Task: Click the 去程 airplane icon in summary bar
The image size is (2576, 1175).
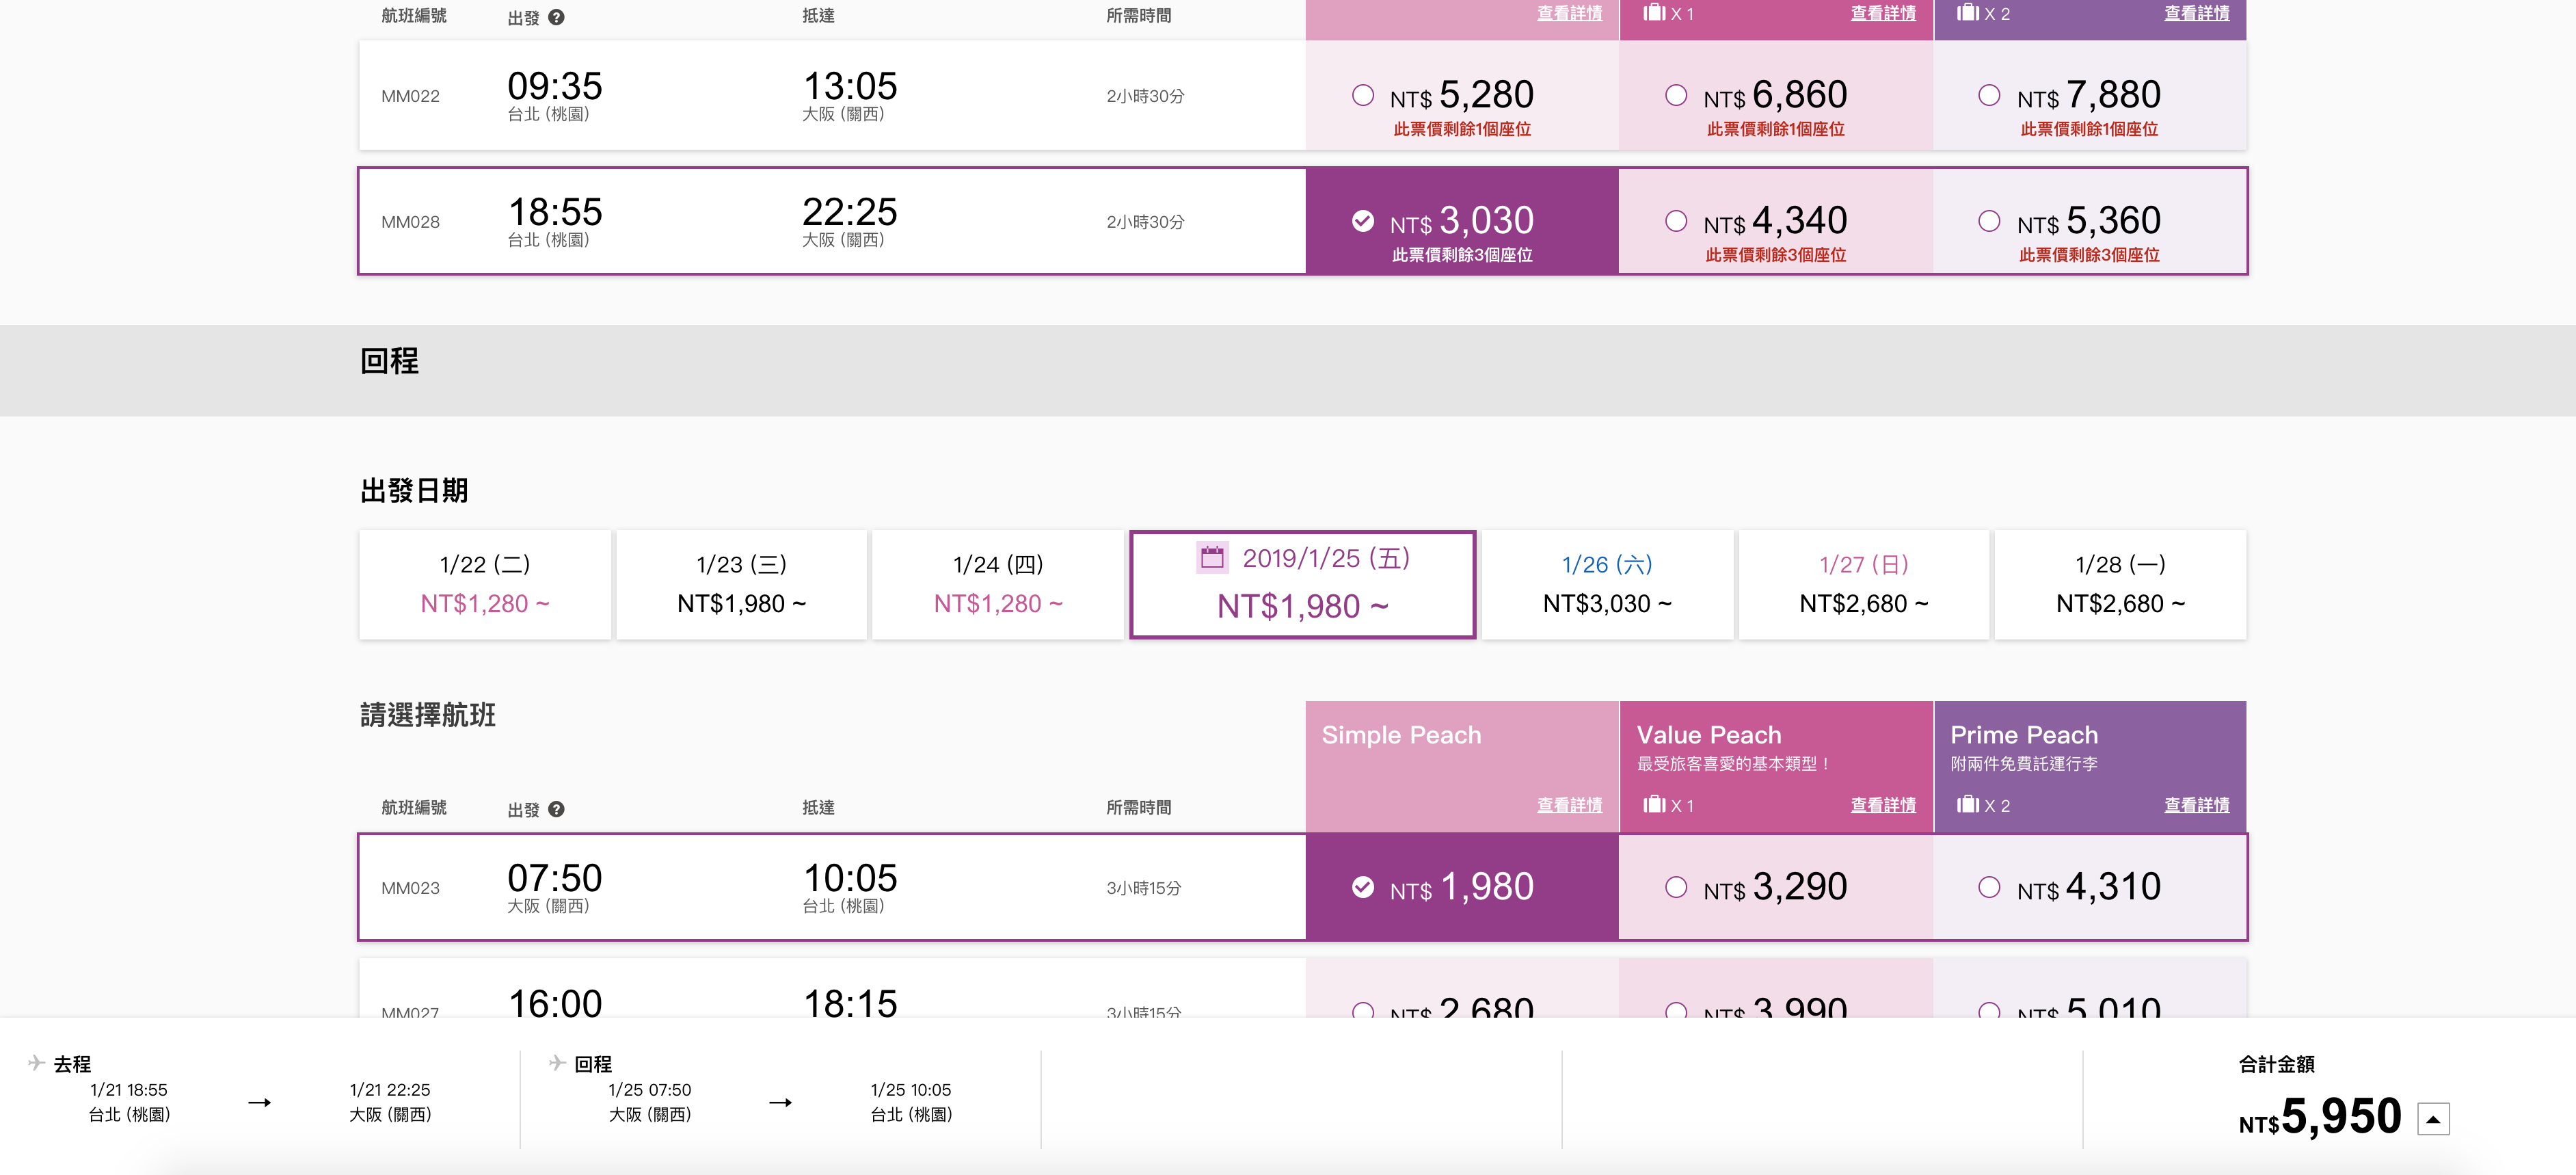Action: tap(37, 1062)
